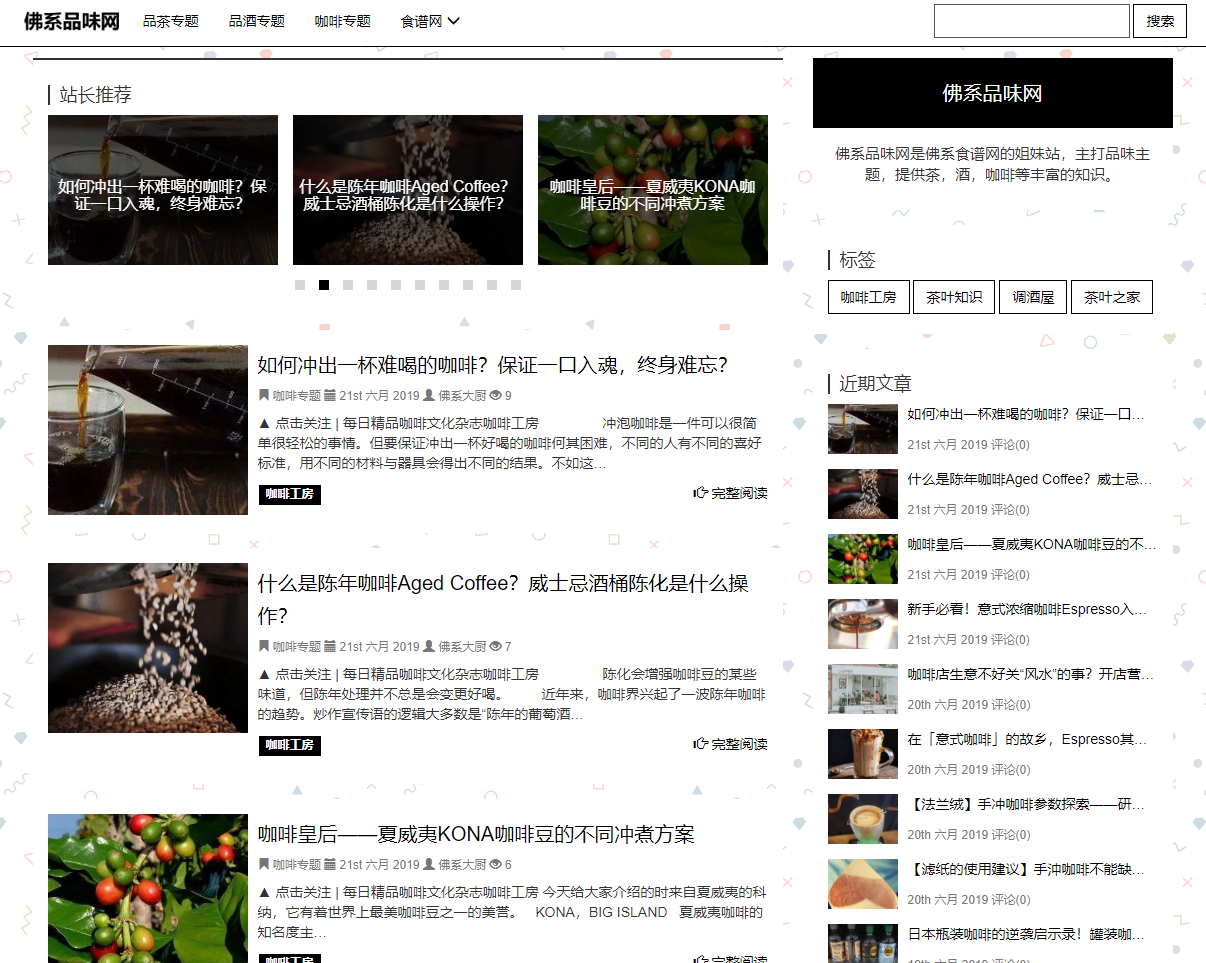Click 完整阅读 for Aged Coffee article
1206x963 pixels.
click(x=731, y=744)
